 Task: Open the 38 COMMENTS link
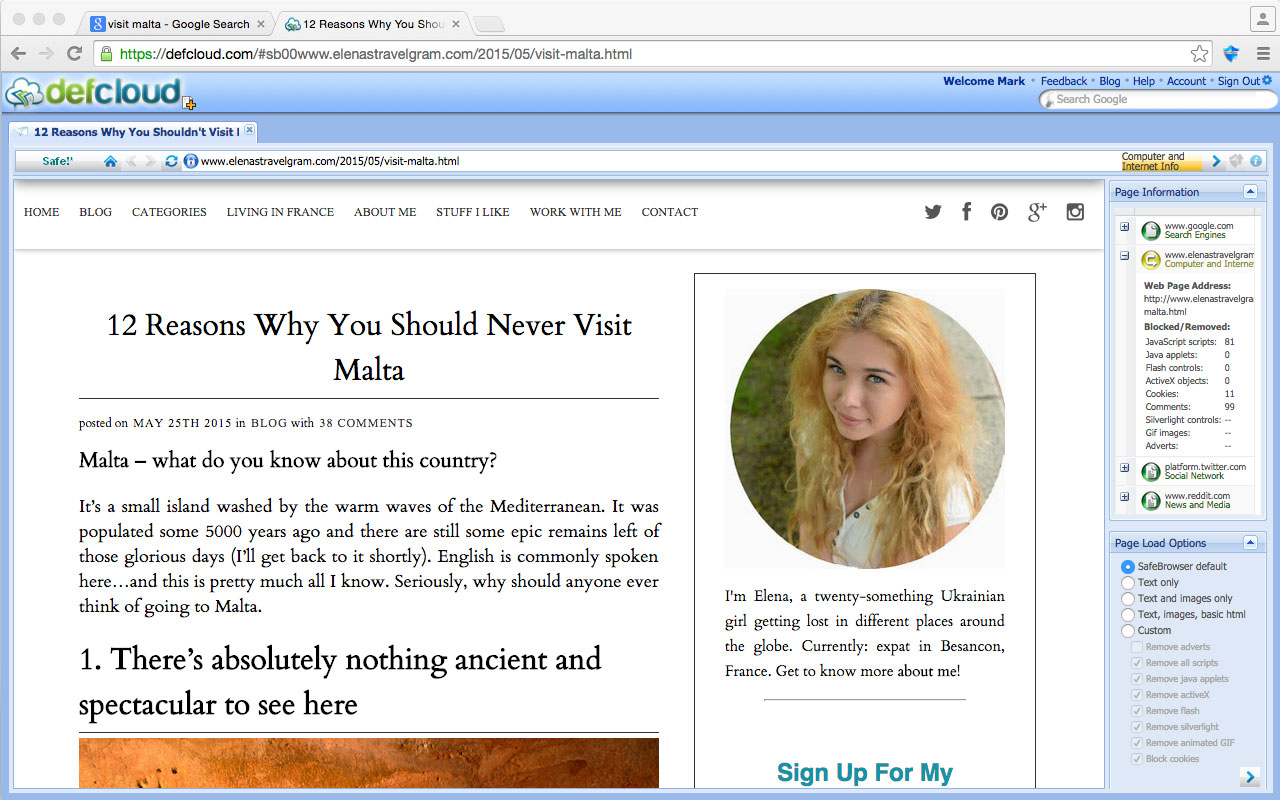(x=366, y=423)
